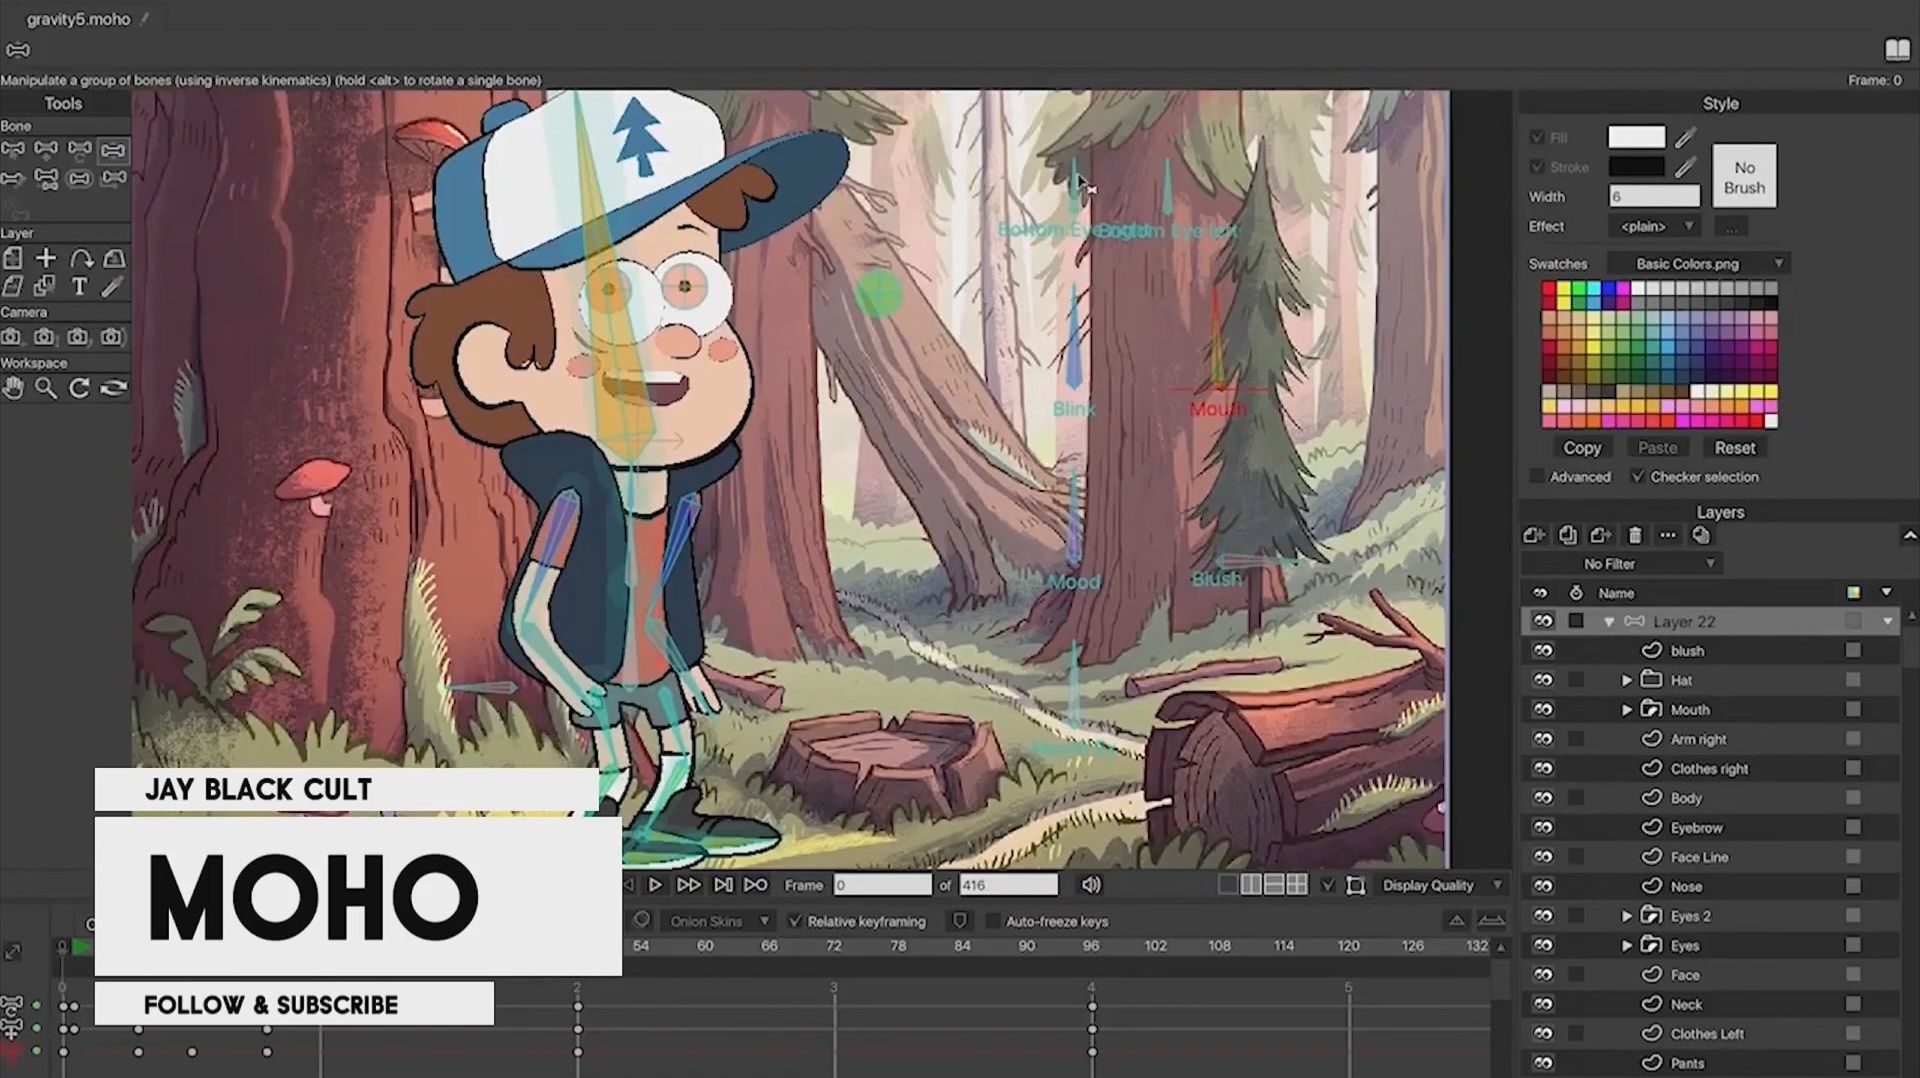Select the Text layer T tool
The image size is (1920, 1078).
(79, 286)
